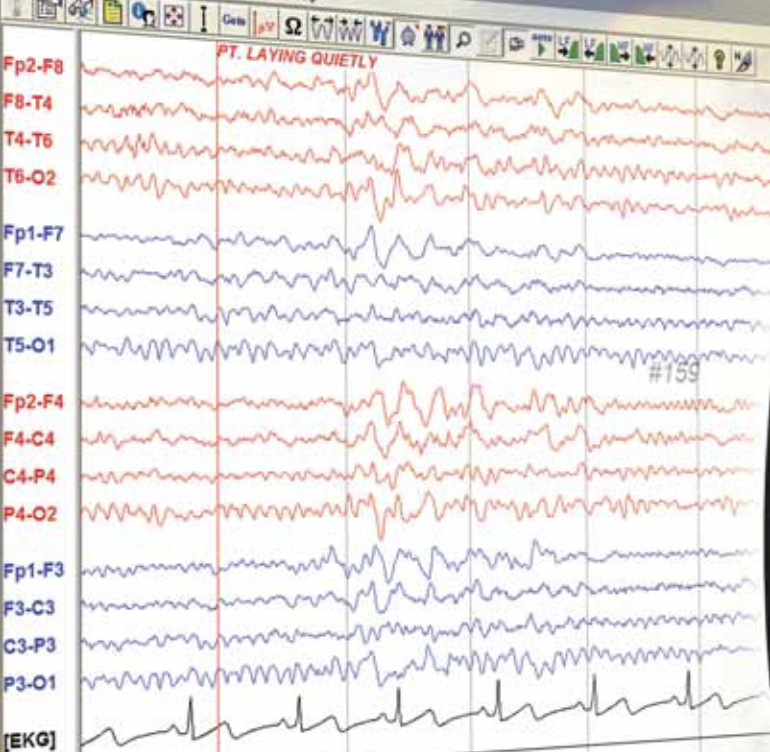Select the µV sensitivity icon
770x752 pixels.
click(x=264, y=24)
